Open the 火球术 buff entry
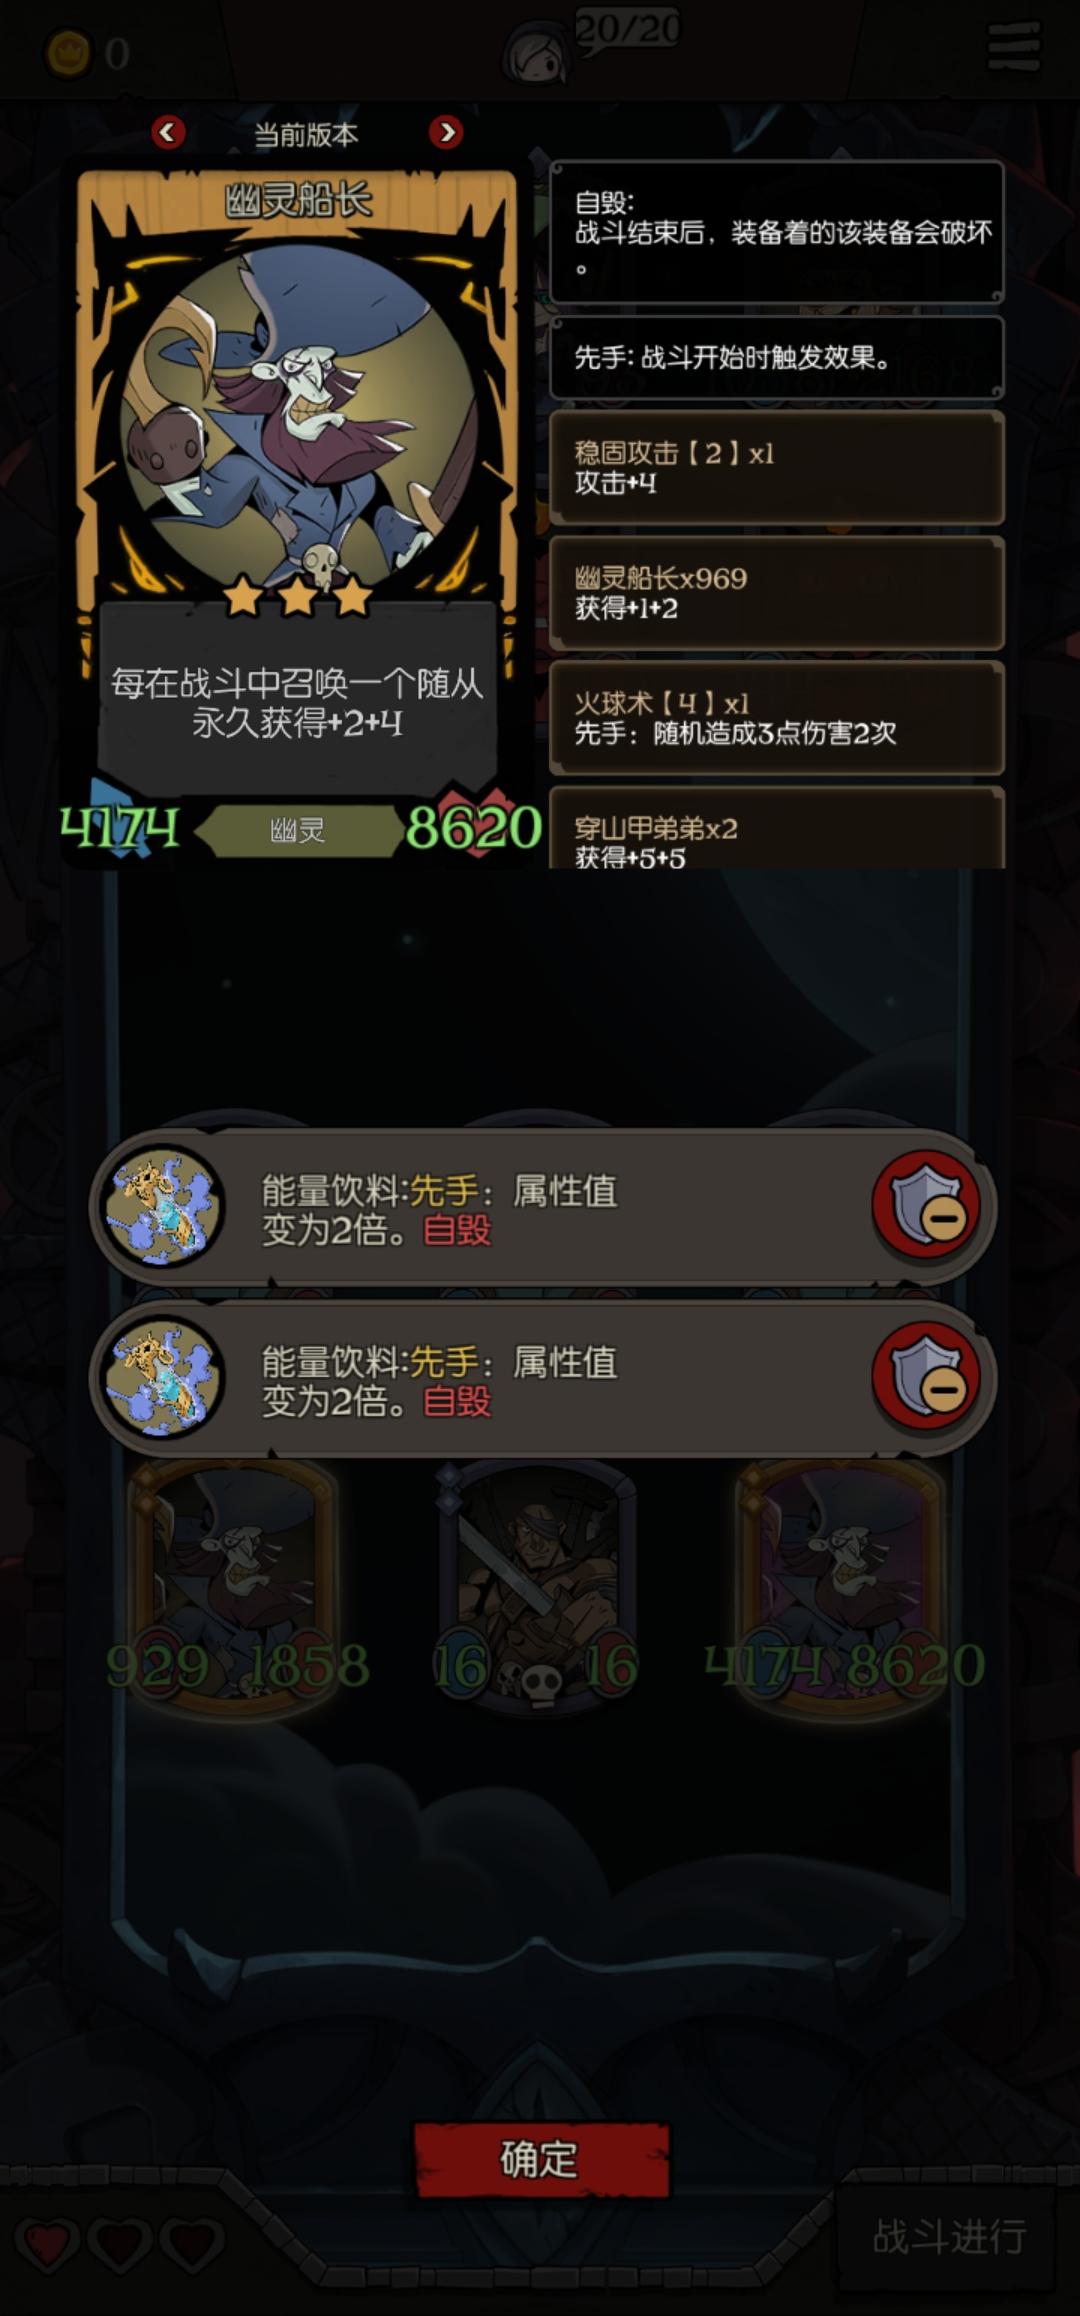Image resolution: width=1080 pixels, height=2316 pixels. pyautogui.click(x=776, y=718)
